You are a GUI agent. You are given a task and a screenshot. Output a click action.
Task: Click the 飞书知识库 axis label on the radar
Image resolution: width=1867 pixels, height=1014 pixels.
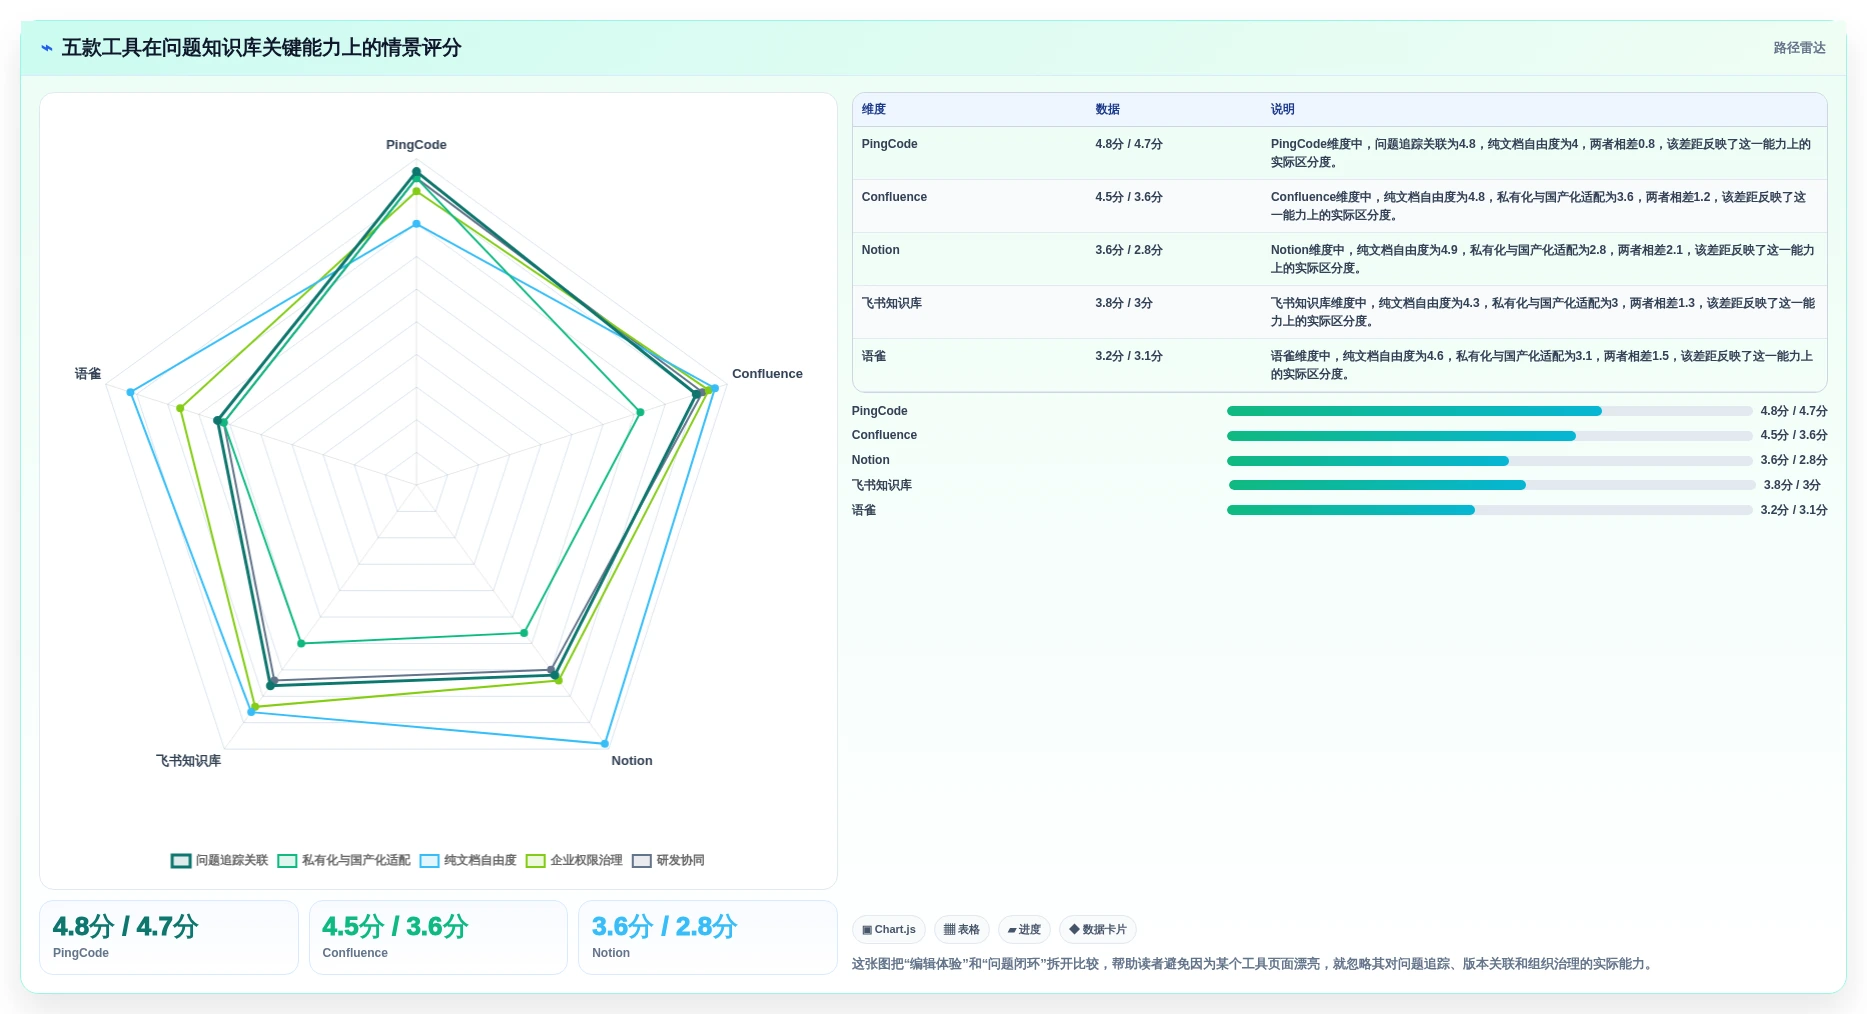[x=188, y=761]
